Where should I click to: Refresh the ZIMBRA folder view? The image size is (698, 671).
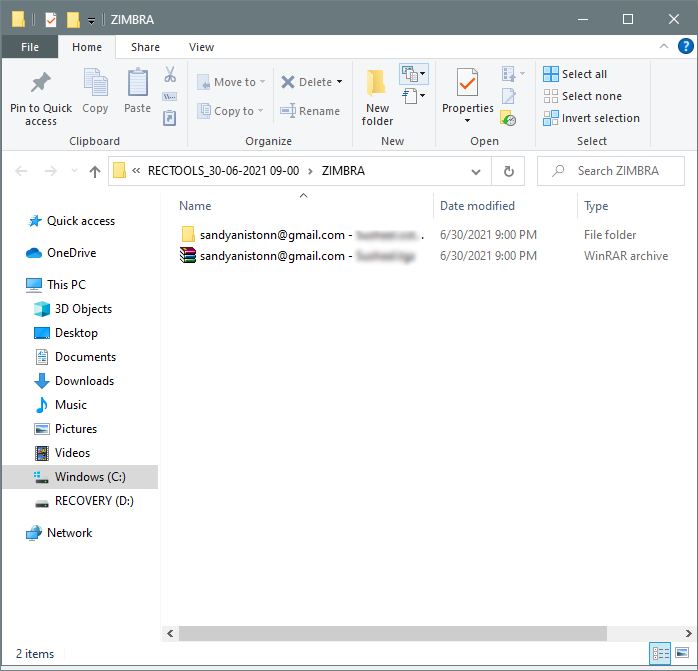coord(508,171)
